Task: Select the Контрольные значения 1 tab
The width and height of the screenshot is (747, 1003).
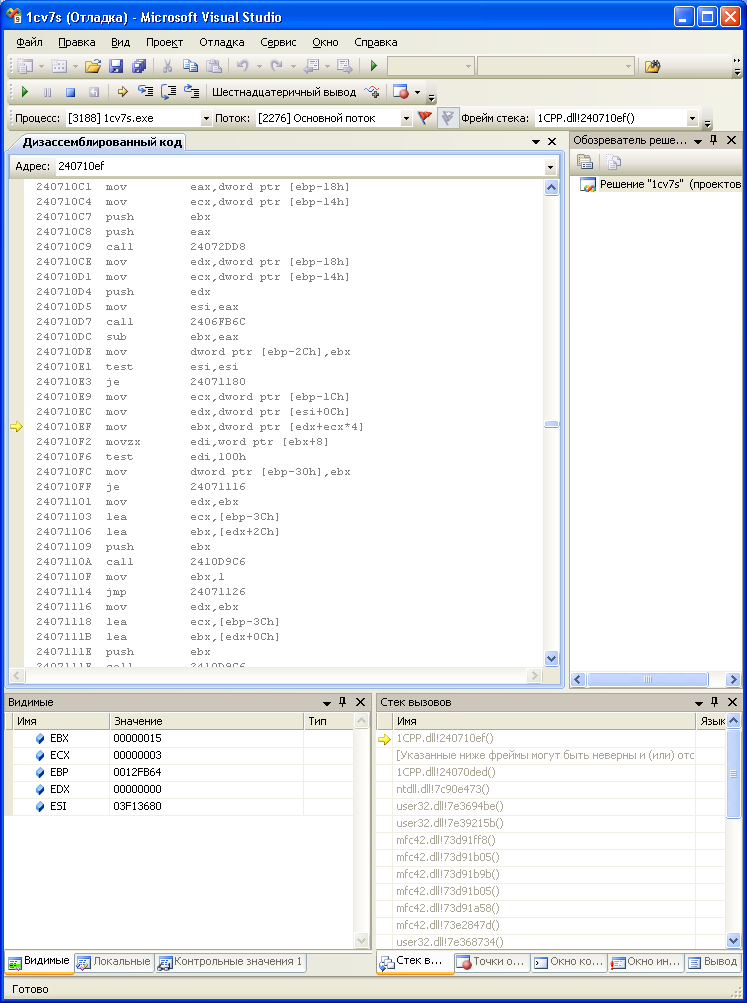Action: tap(231, 962)
